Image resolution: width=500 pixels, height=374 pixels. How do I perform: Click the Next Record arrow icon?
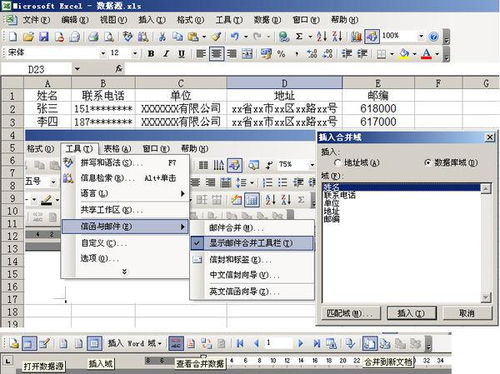[300, 343]
